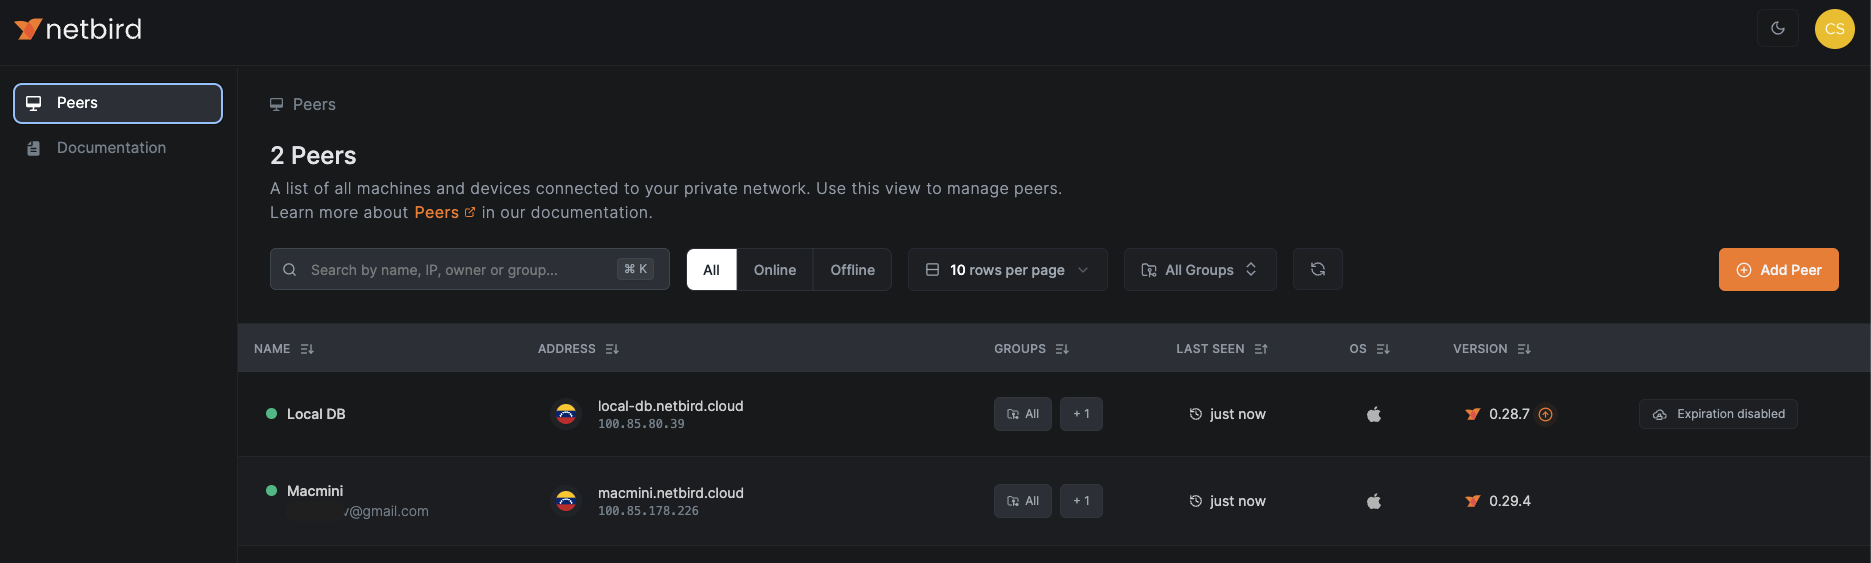Select the Online status filter
This screenshot has width=1871, height=563.
point(775,270)
